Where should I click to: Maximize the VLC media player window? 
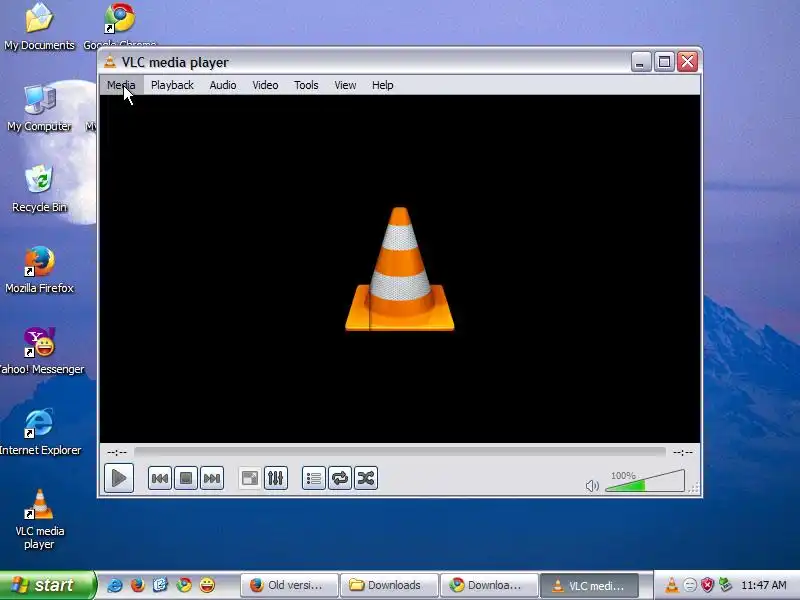pos(664,62)
